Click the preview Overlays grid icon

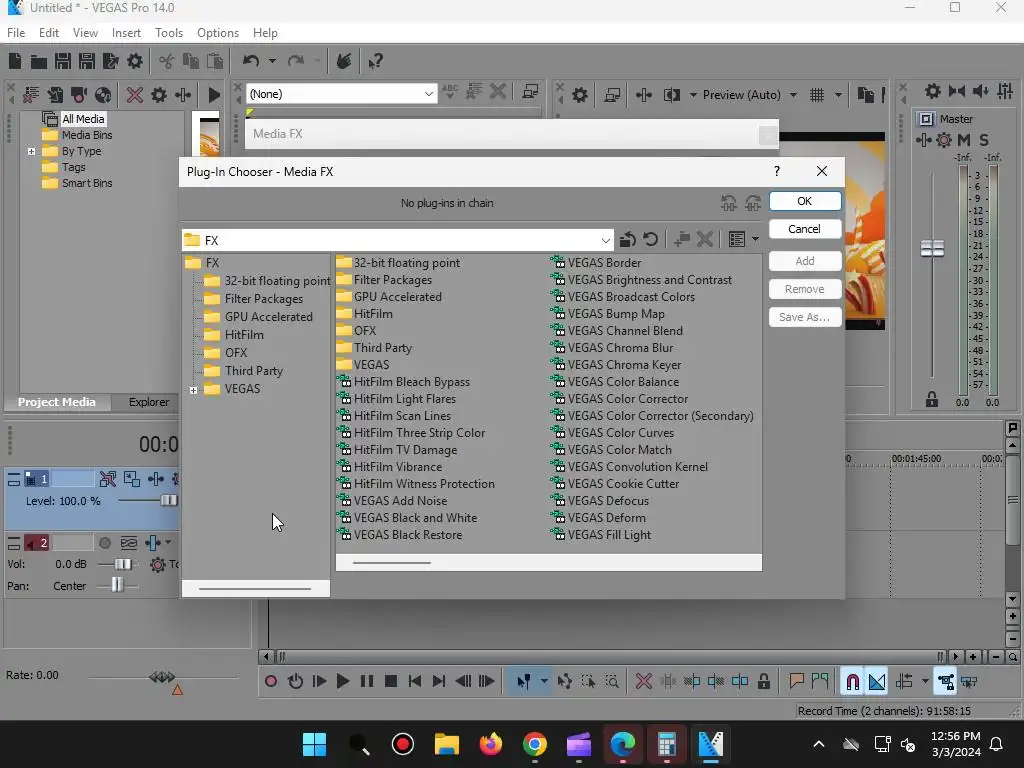[816, 95]
